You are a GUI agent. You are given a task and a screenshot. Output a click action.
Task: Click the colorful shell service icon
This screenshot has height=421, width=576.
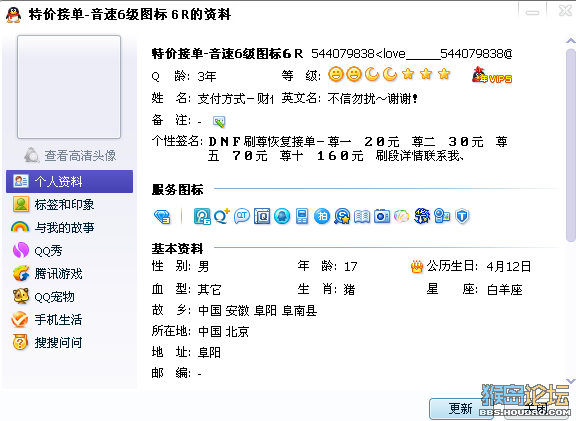pos(402,216)
